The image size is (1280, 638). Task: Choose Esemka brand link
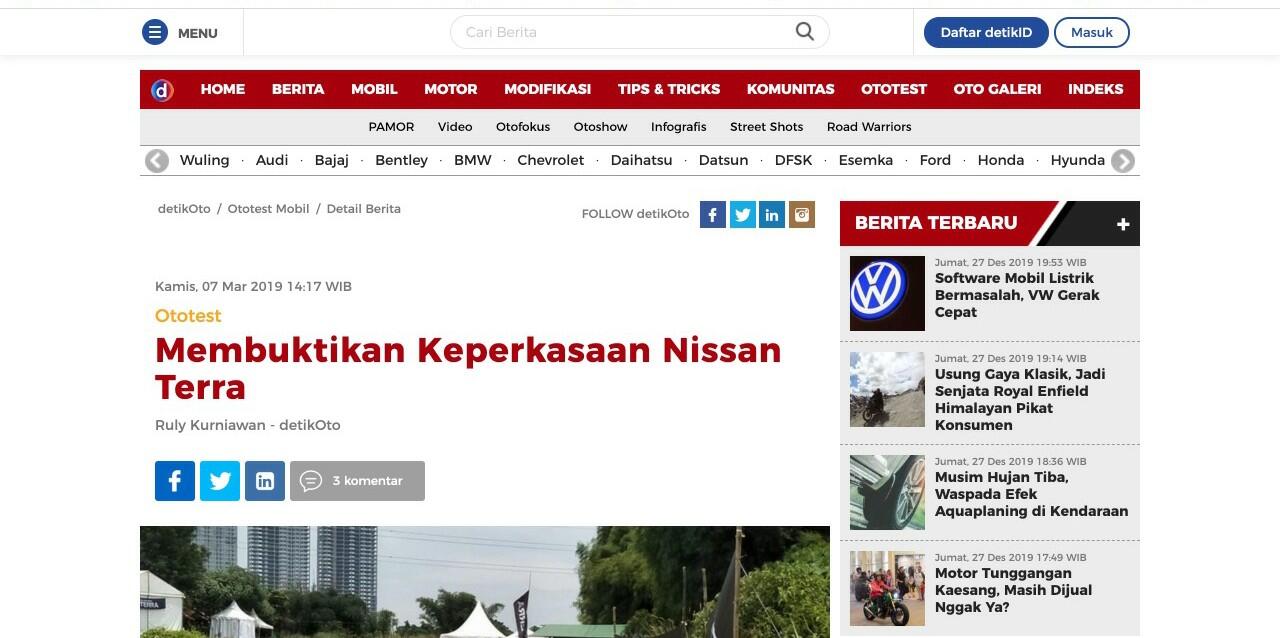click(865, 160)
